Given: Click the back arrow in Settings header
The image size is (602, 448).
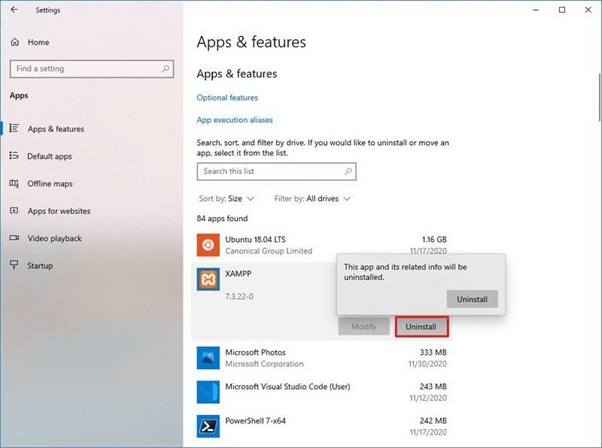Looking at the screenshot, I should point(14,10).
